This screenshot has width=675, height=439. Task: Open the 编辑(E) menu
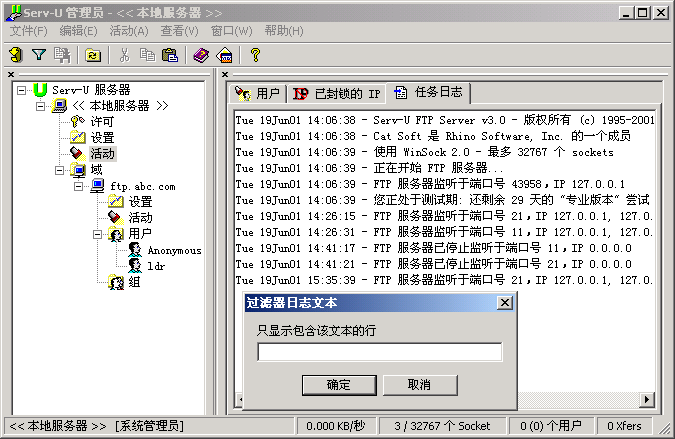click(78, 31)
